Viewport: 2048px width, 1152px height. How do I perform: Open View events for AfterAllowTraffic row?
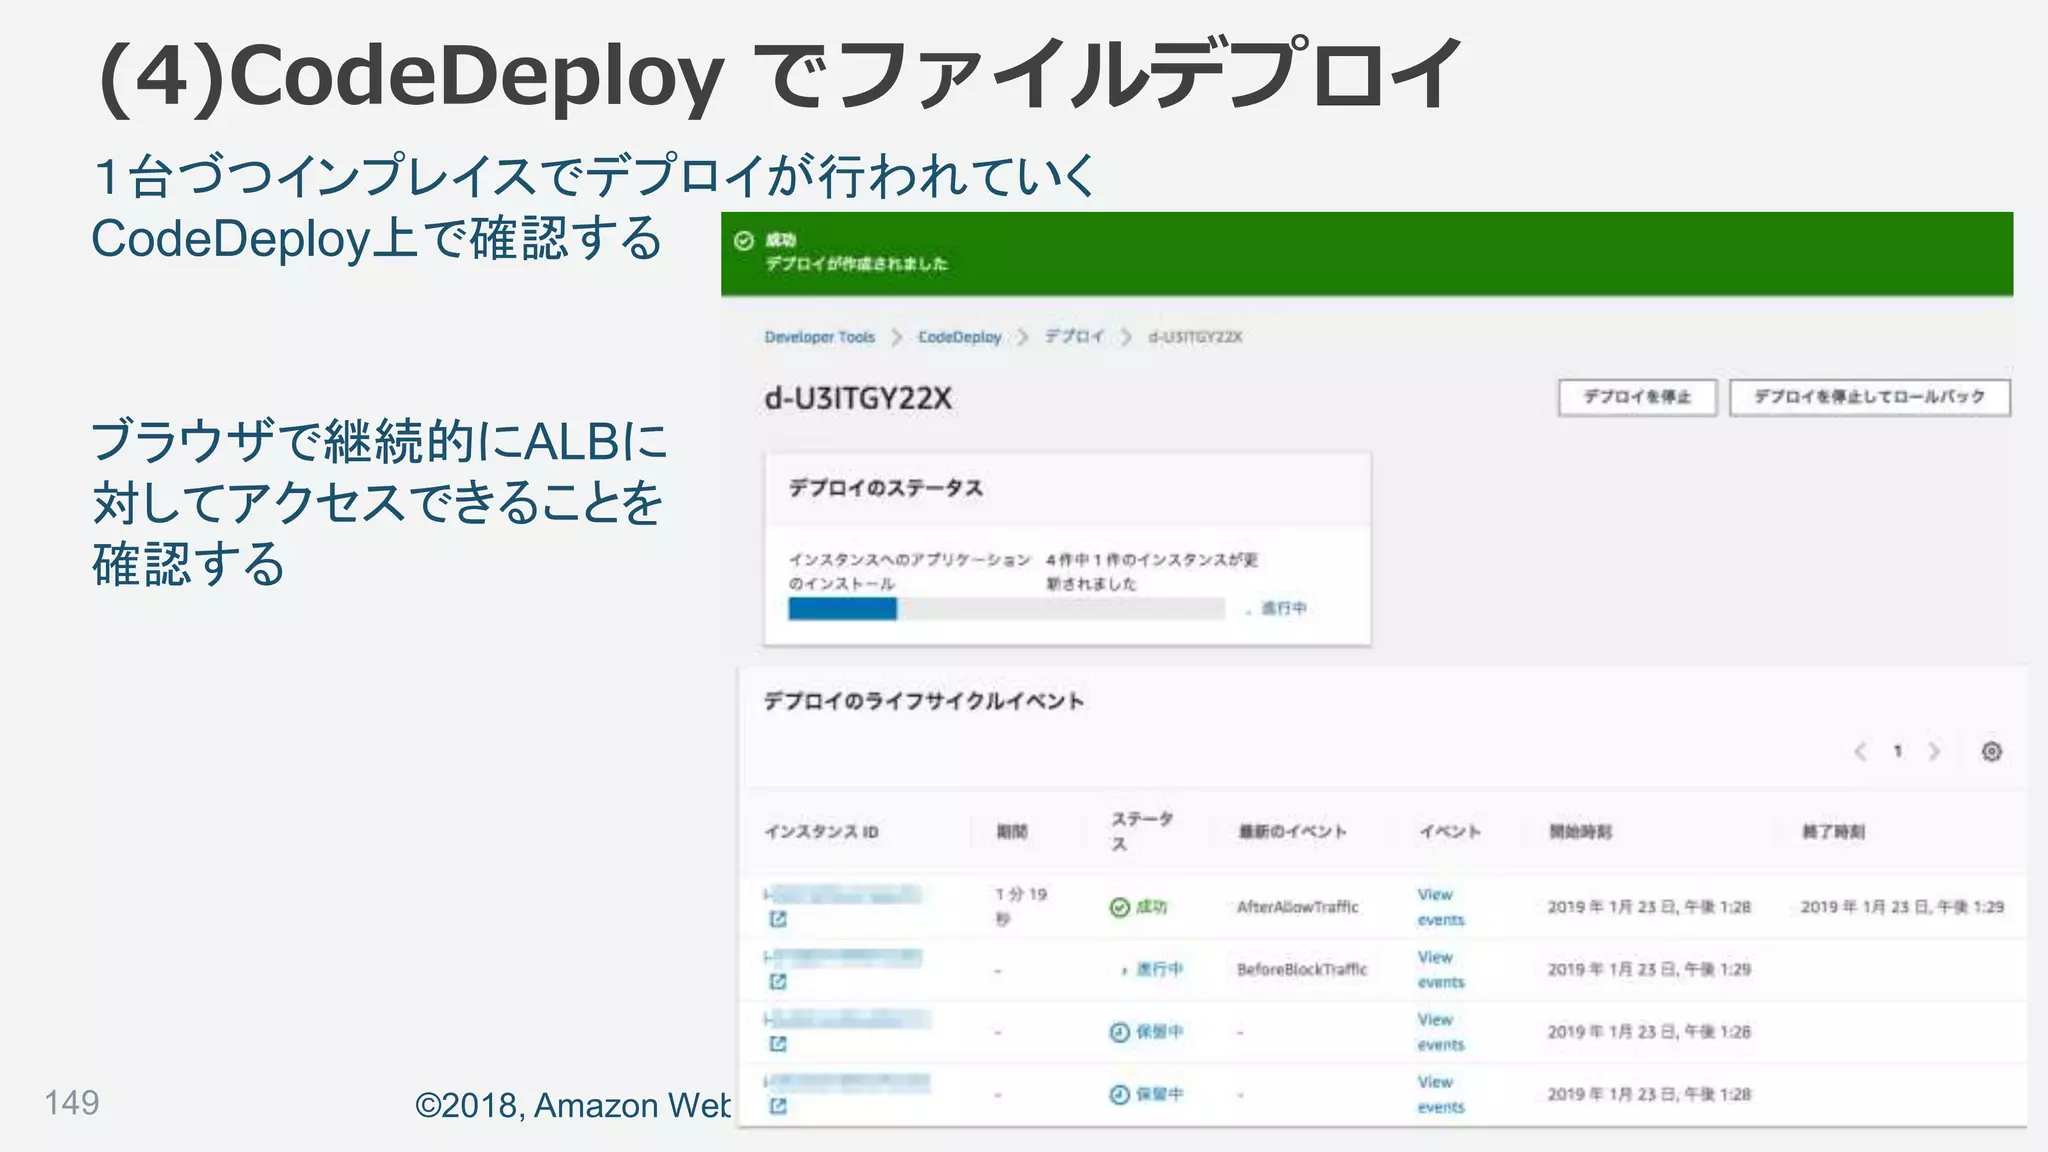click(1440, 907)
